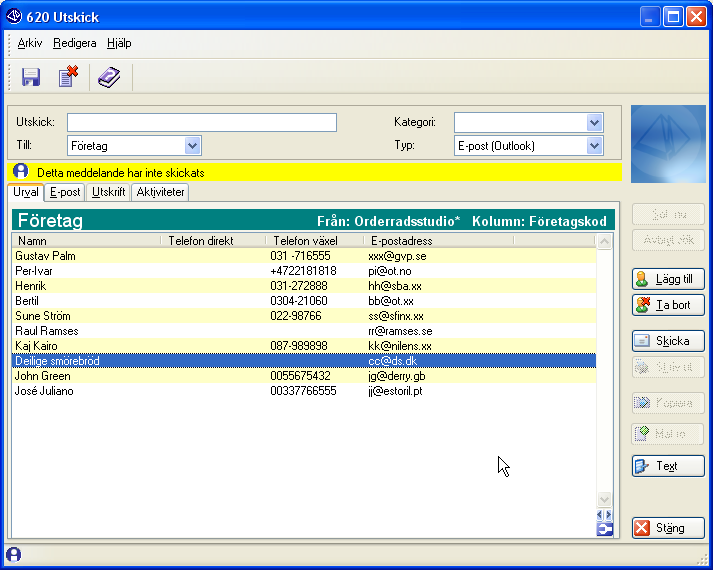Select the Kaj Kairo row
This screenshot has height=570, width=713.
tap(304, 346)
